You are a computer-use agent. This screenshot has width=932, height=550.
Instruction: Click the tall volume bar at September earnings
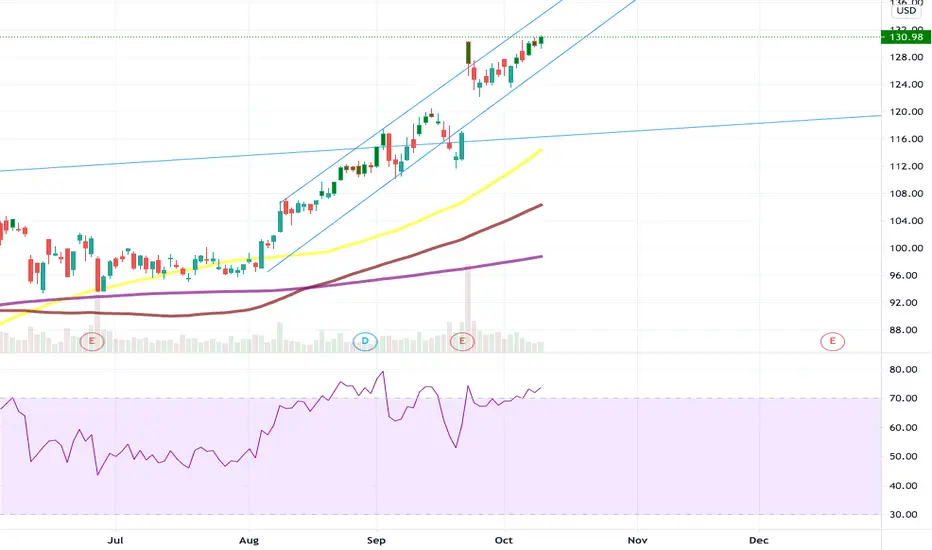pos(468,308)
